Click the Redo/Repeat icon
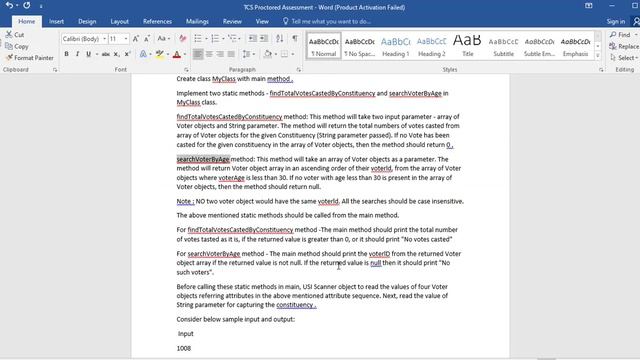Viewport: 640px width, 360px height. coord(27,5)
